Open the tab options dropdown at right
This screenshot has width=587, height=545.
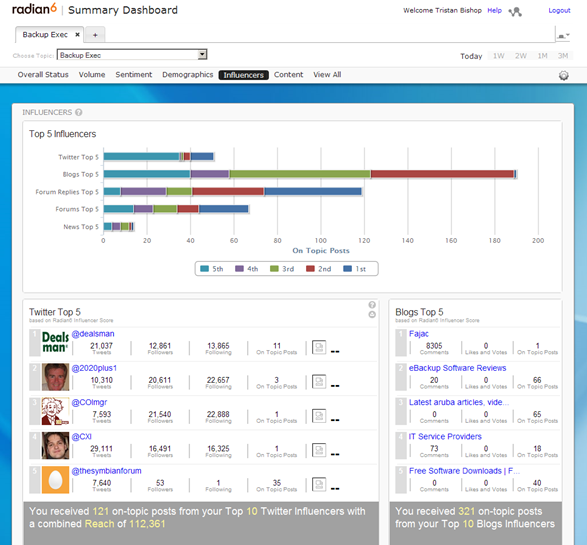pos(563,36)
